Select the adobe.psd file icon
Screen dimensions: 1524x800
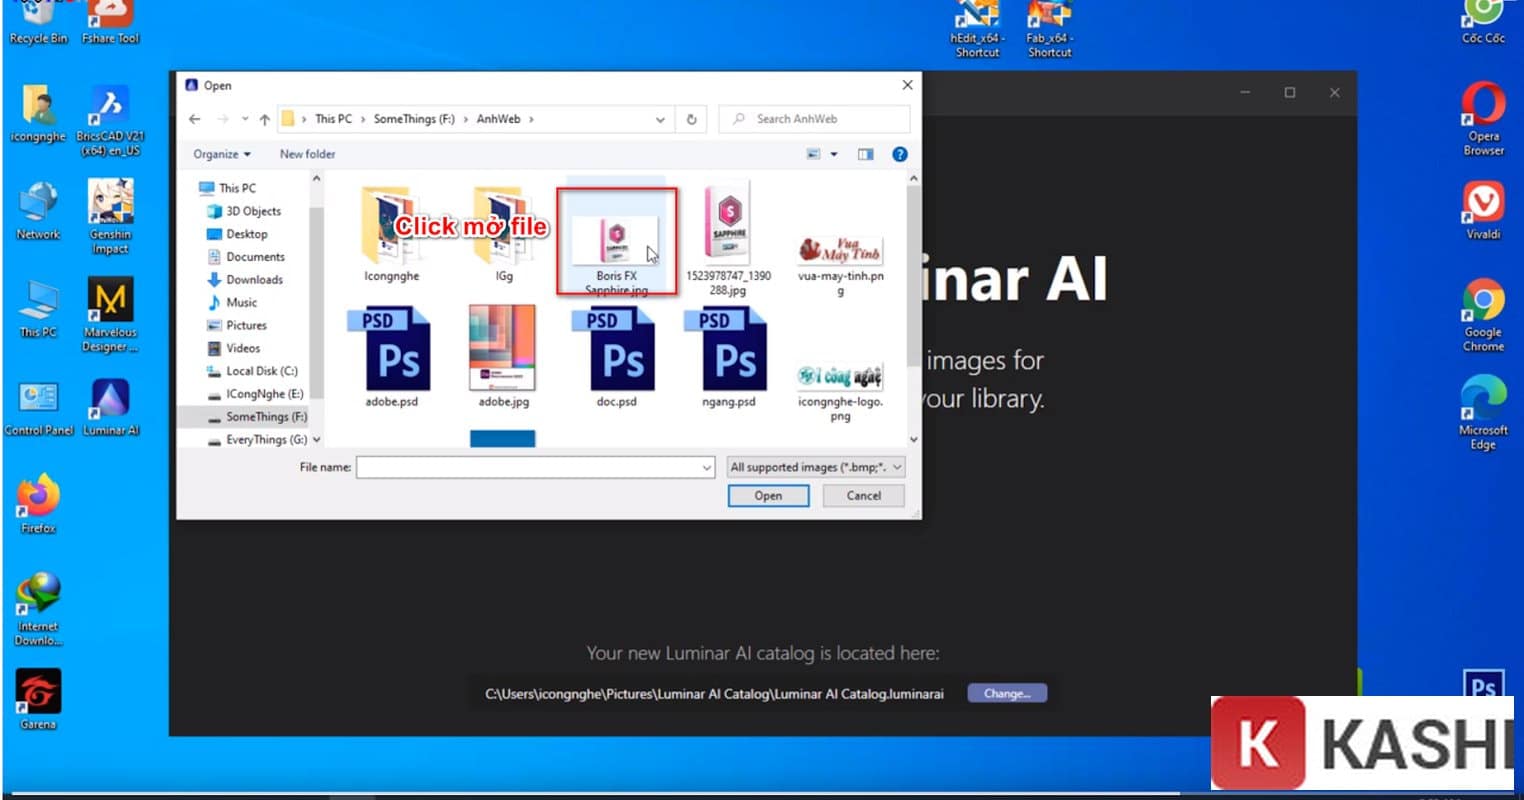tap(392, 350)
